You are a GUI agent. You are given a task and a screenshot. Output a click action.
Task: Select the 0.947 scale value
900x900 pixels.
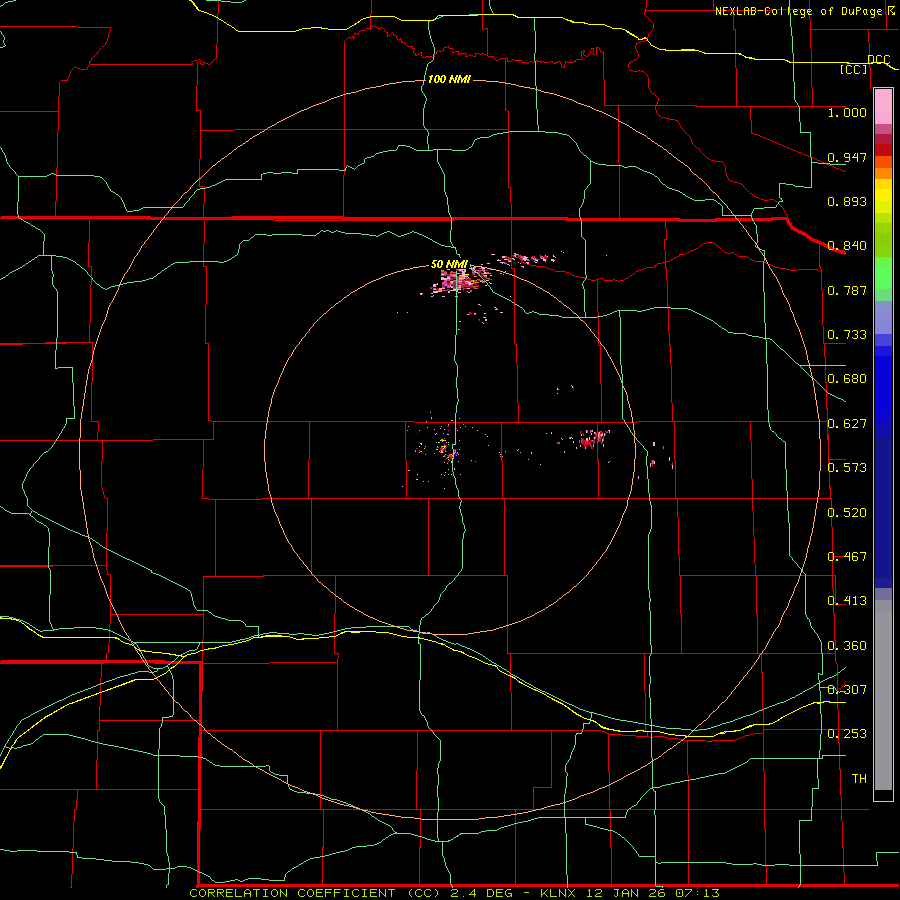[x=847, y=157]
